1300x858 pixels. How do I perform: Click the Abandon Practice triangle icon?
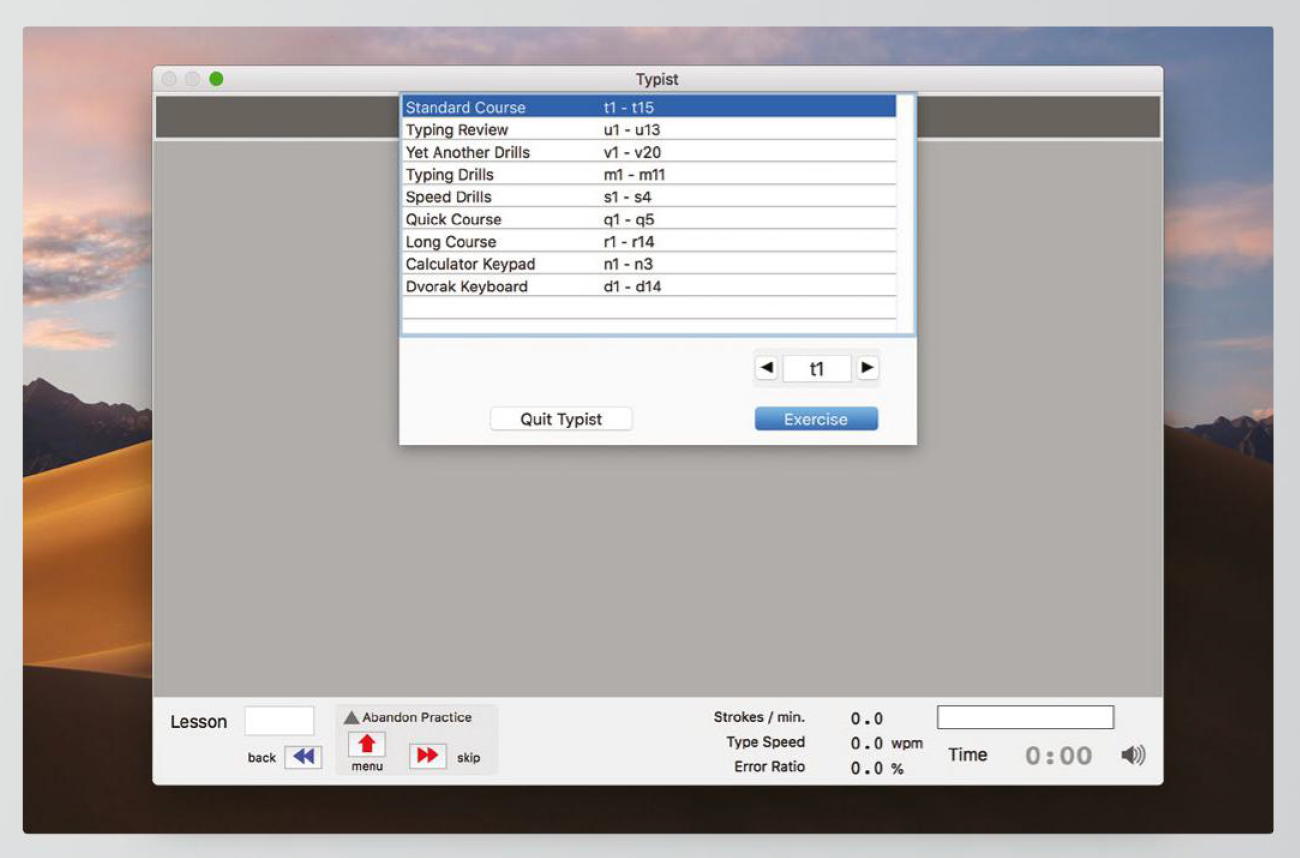click(x=351, y=717)
